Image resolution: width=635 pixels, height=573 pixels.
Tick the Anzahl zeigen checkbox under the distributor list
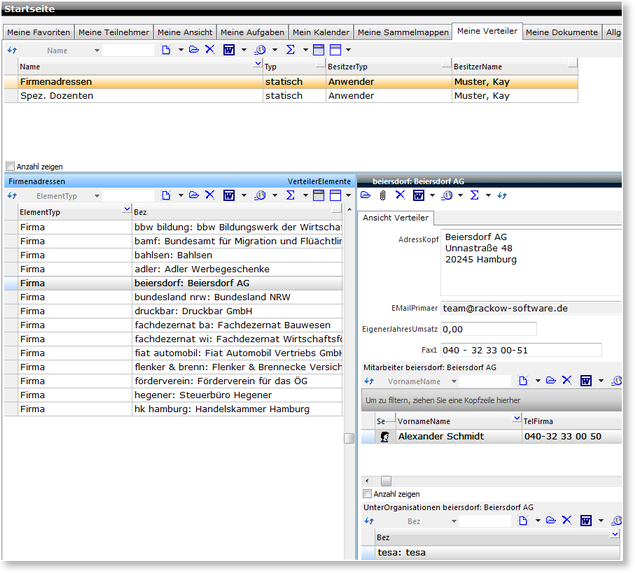(x=10, y=166)
